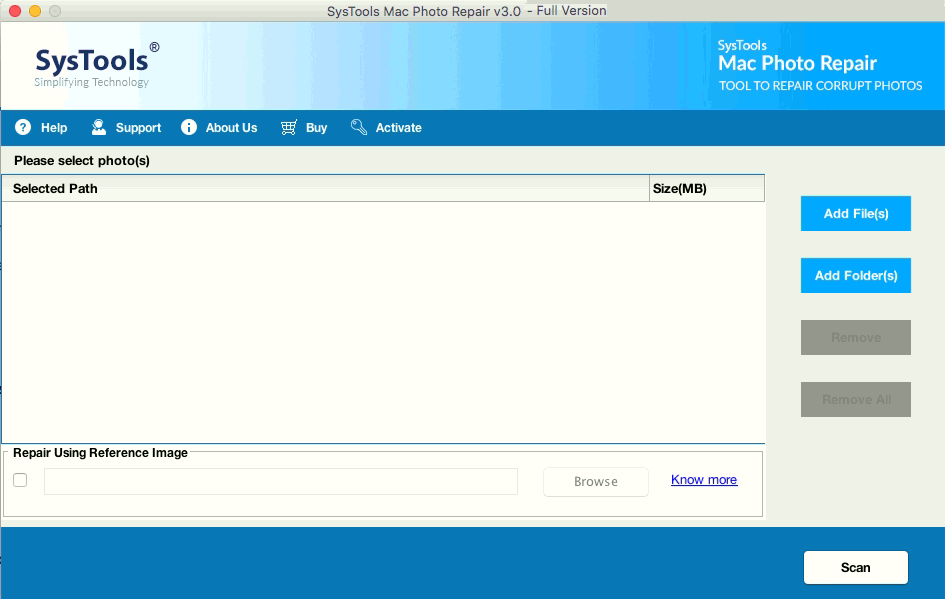Click the Selected Path column header
This screenshot has height=599, width=945.
[325, 189]
